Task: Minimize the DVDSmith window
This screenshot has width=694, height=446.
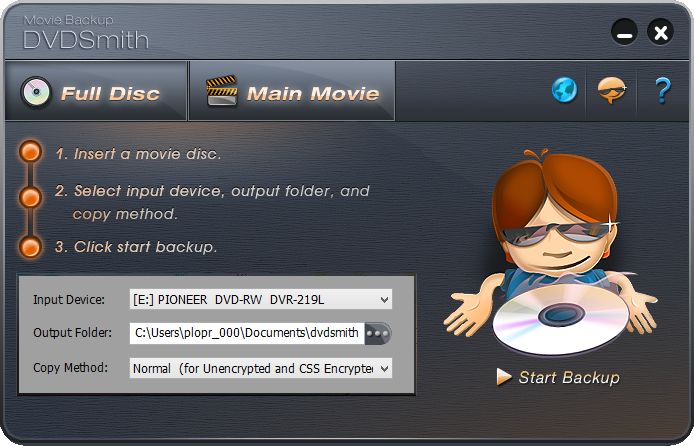Action: click(624, 32)
